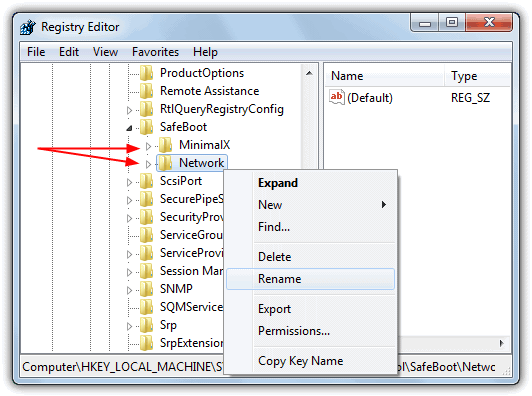532x396 pixels.
Task: Expand the SecurityProviders key
Action: [x=129, y=218]
